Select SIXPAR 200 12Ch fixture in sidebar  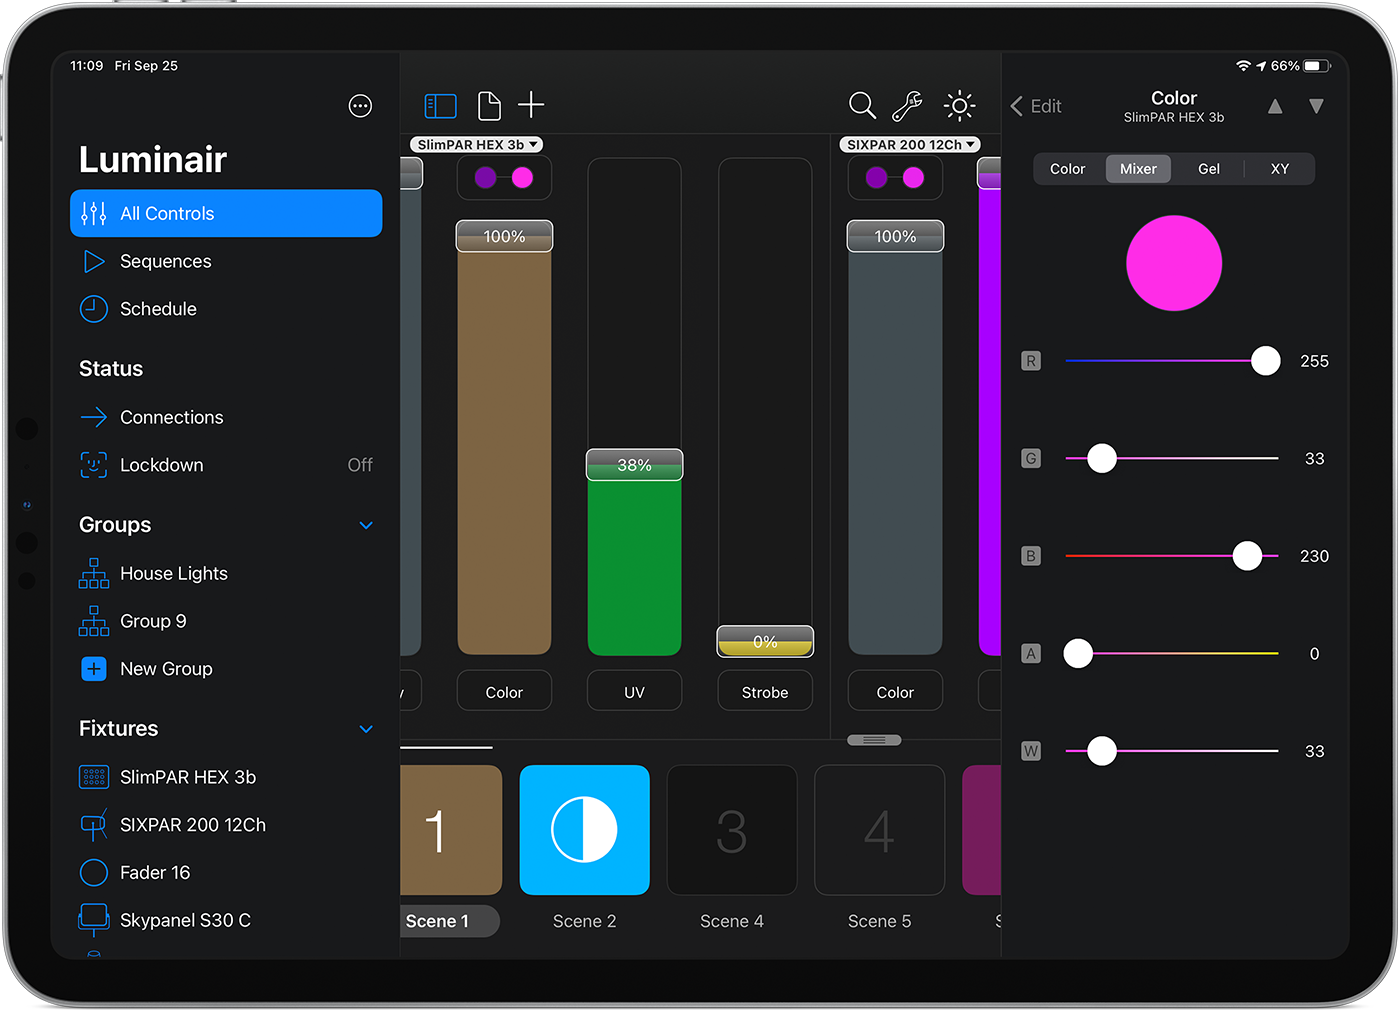point(226,825)
